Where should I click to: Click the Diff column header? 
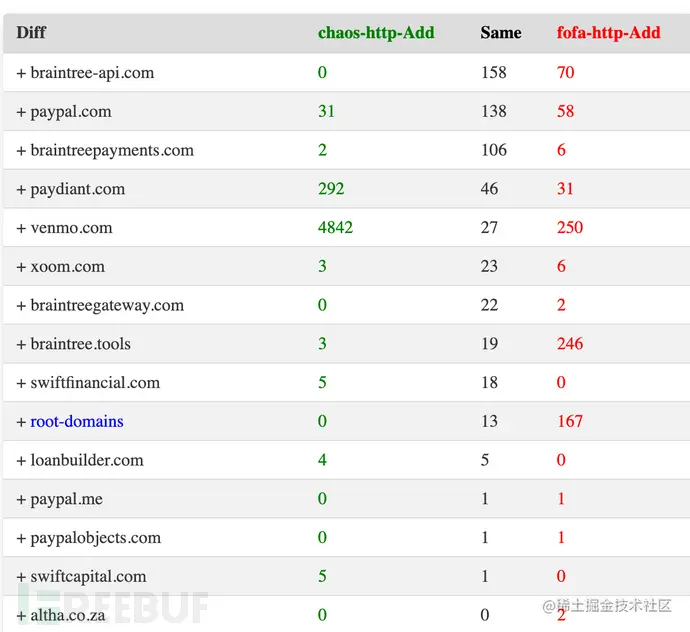31,33
